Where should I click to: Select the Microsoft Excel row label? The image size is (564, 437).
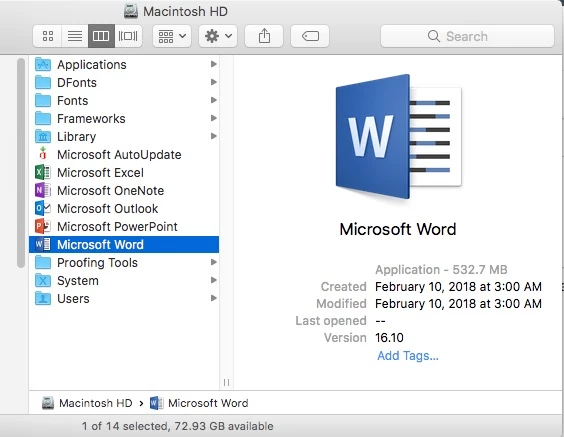100,173
